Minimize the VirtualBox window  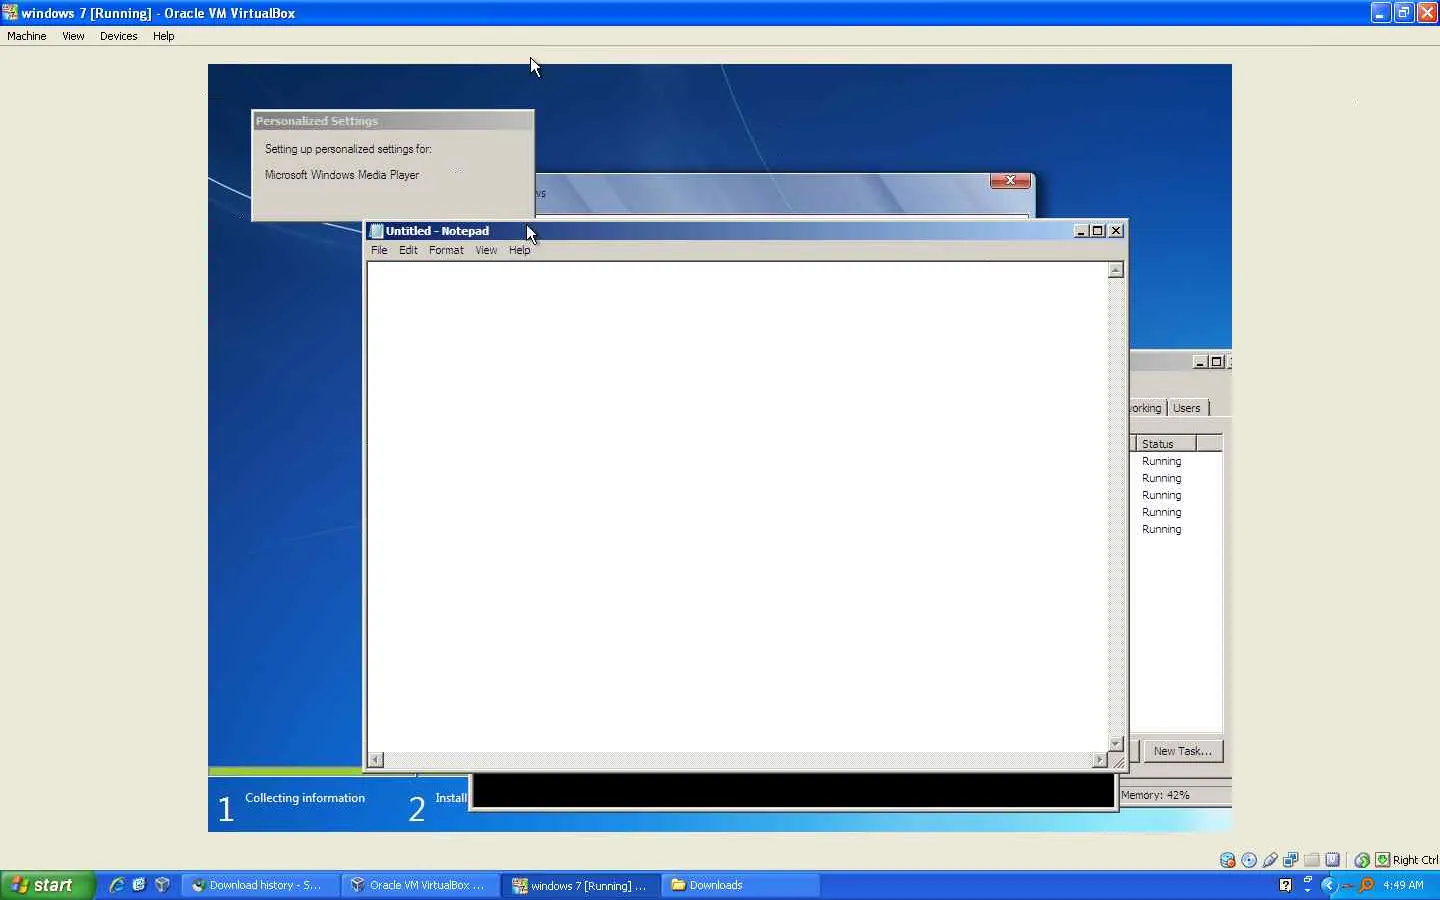point(1381,13)
